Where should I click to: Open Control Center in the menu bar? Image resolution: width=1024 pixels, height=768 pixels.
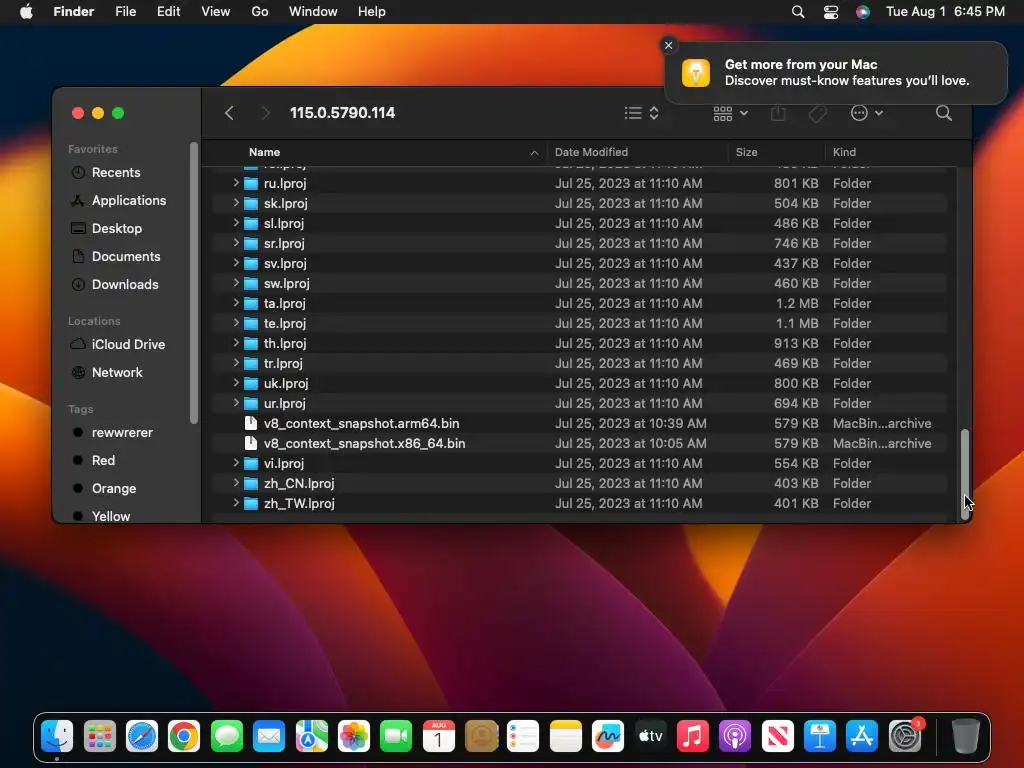point(831,12)
